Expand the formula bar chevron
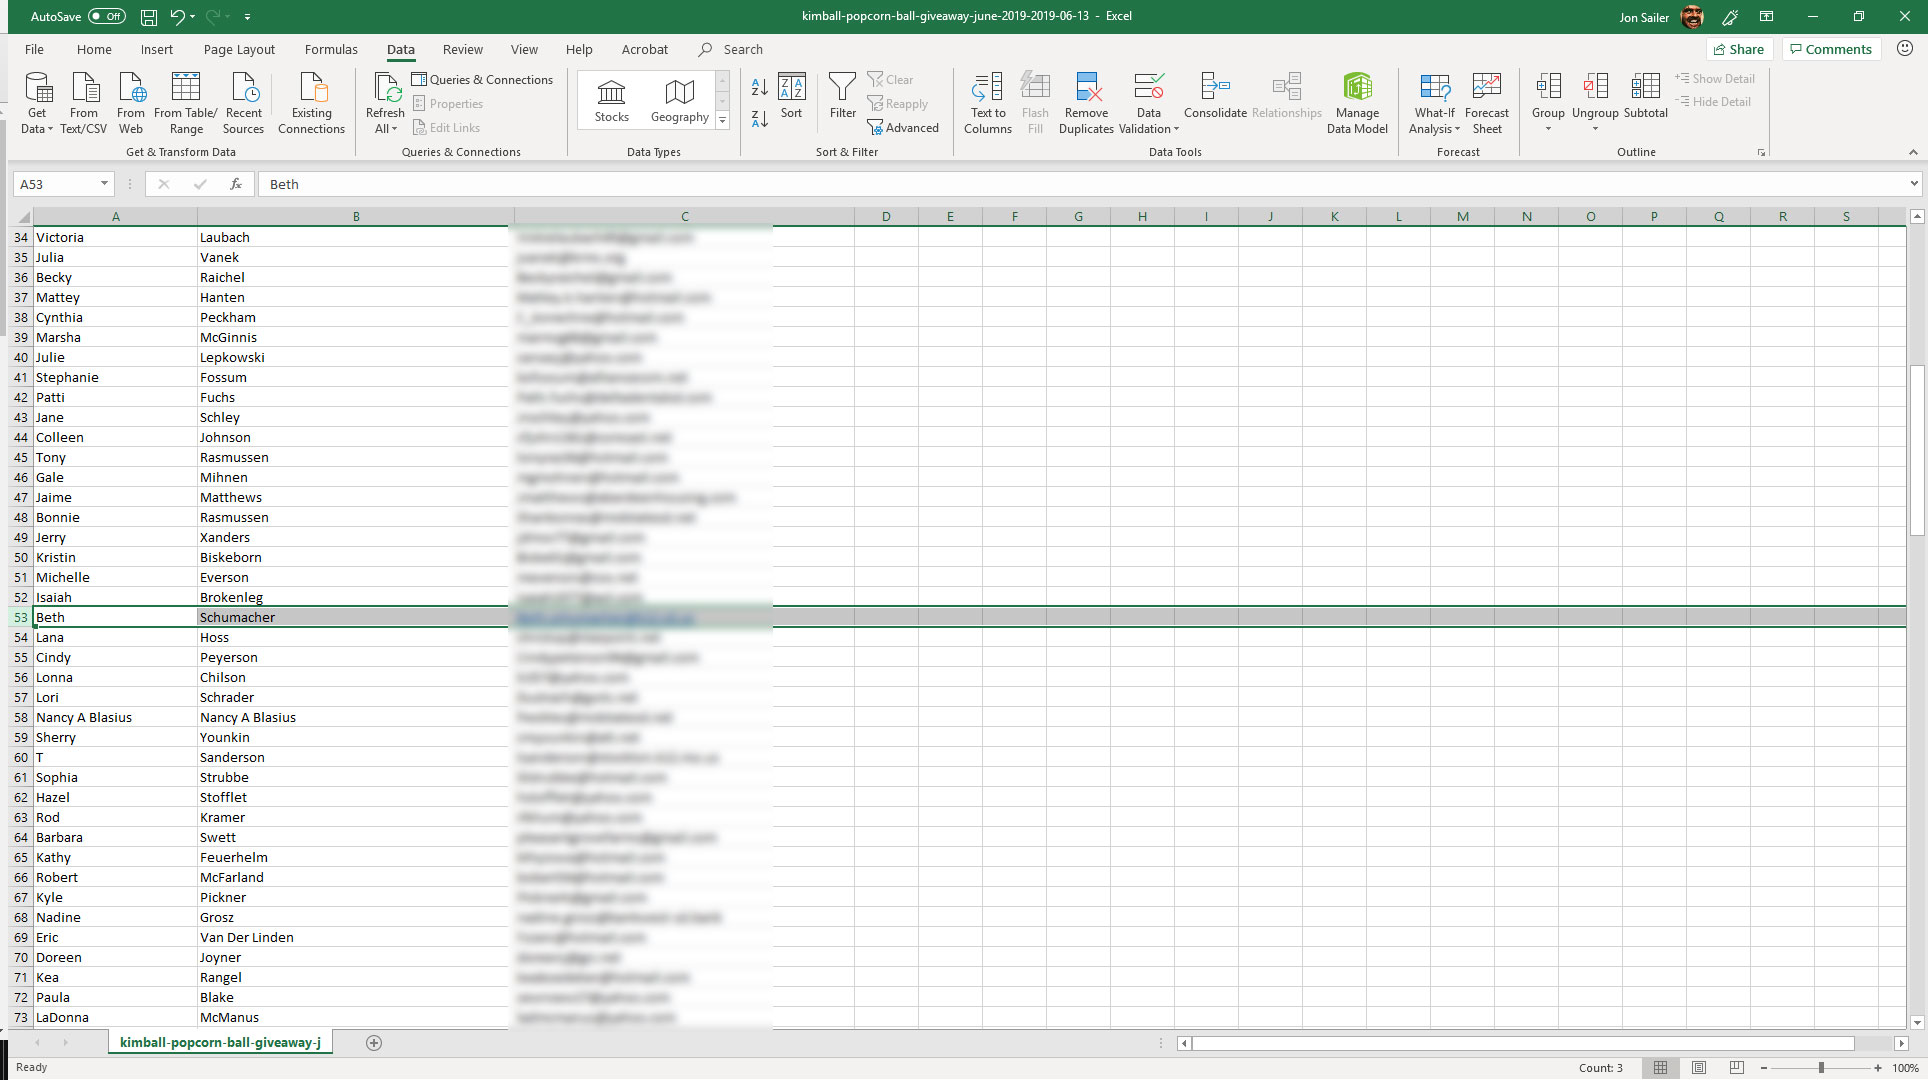This screenshot has height=1080, width=1928. (x=1913, y=184)
